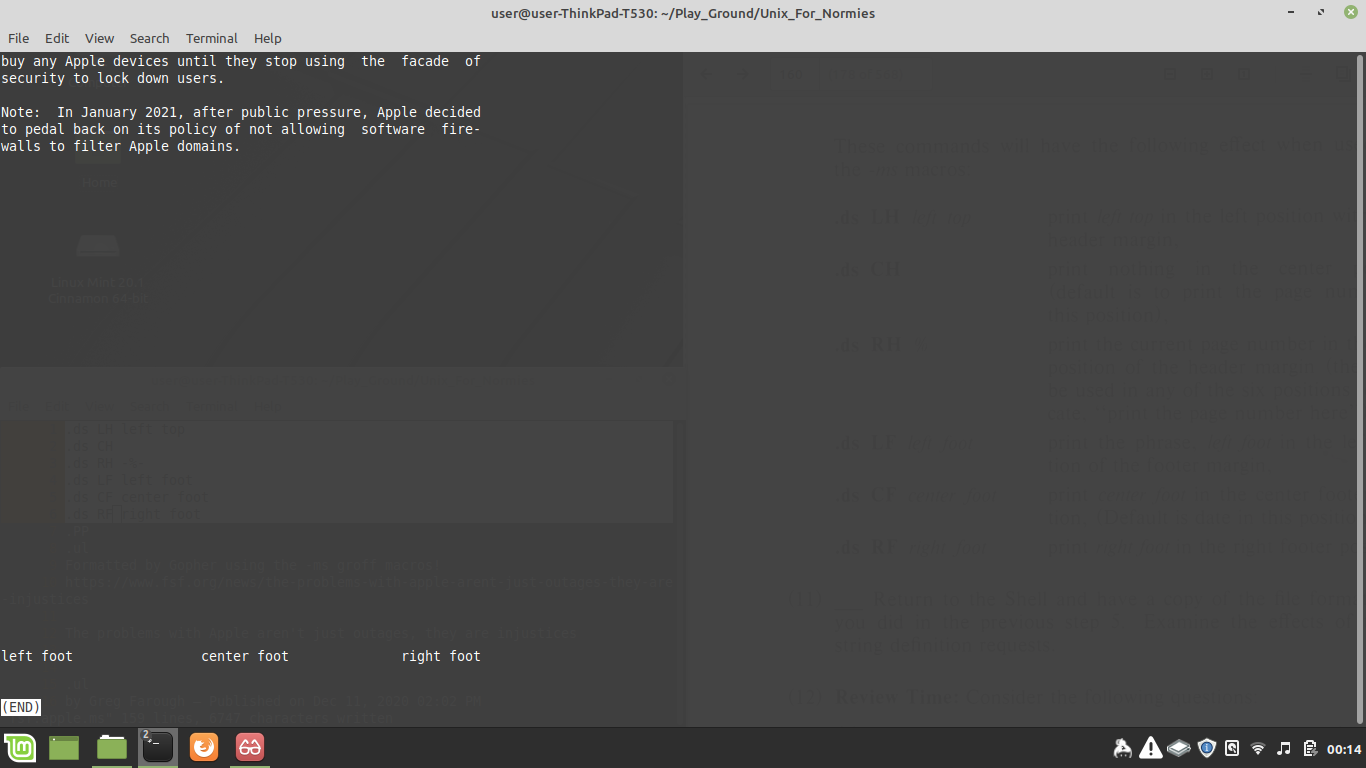
Task: Click the terminal window title bar text
Action: [683, 13]
